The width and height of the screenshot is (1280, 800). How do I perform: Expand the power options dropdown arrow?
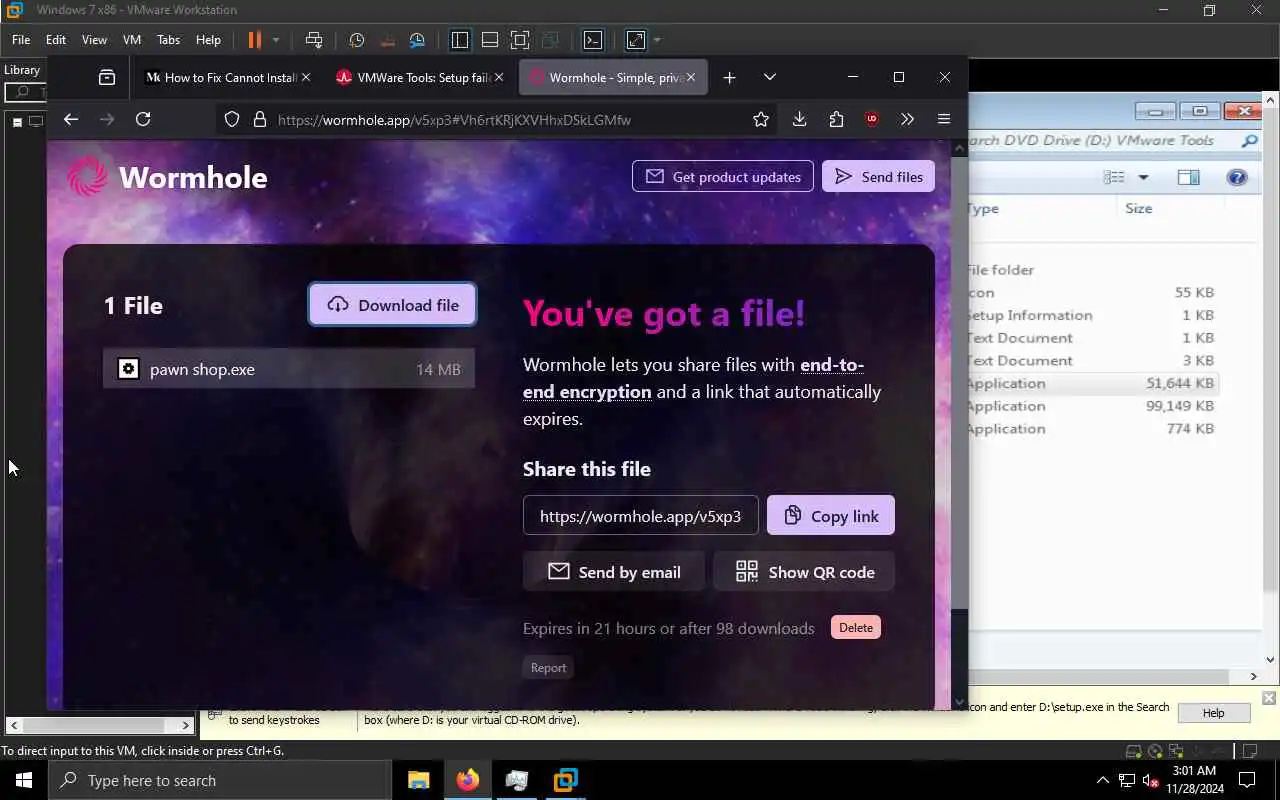276,40
